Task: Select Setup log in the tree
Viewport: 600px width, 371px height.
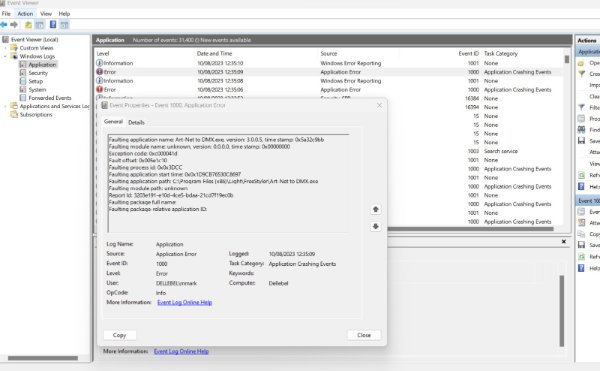Action: point(36,81)
